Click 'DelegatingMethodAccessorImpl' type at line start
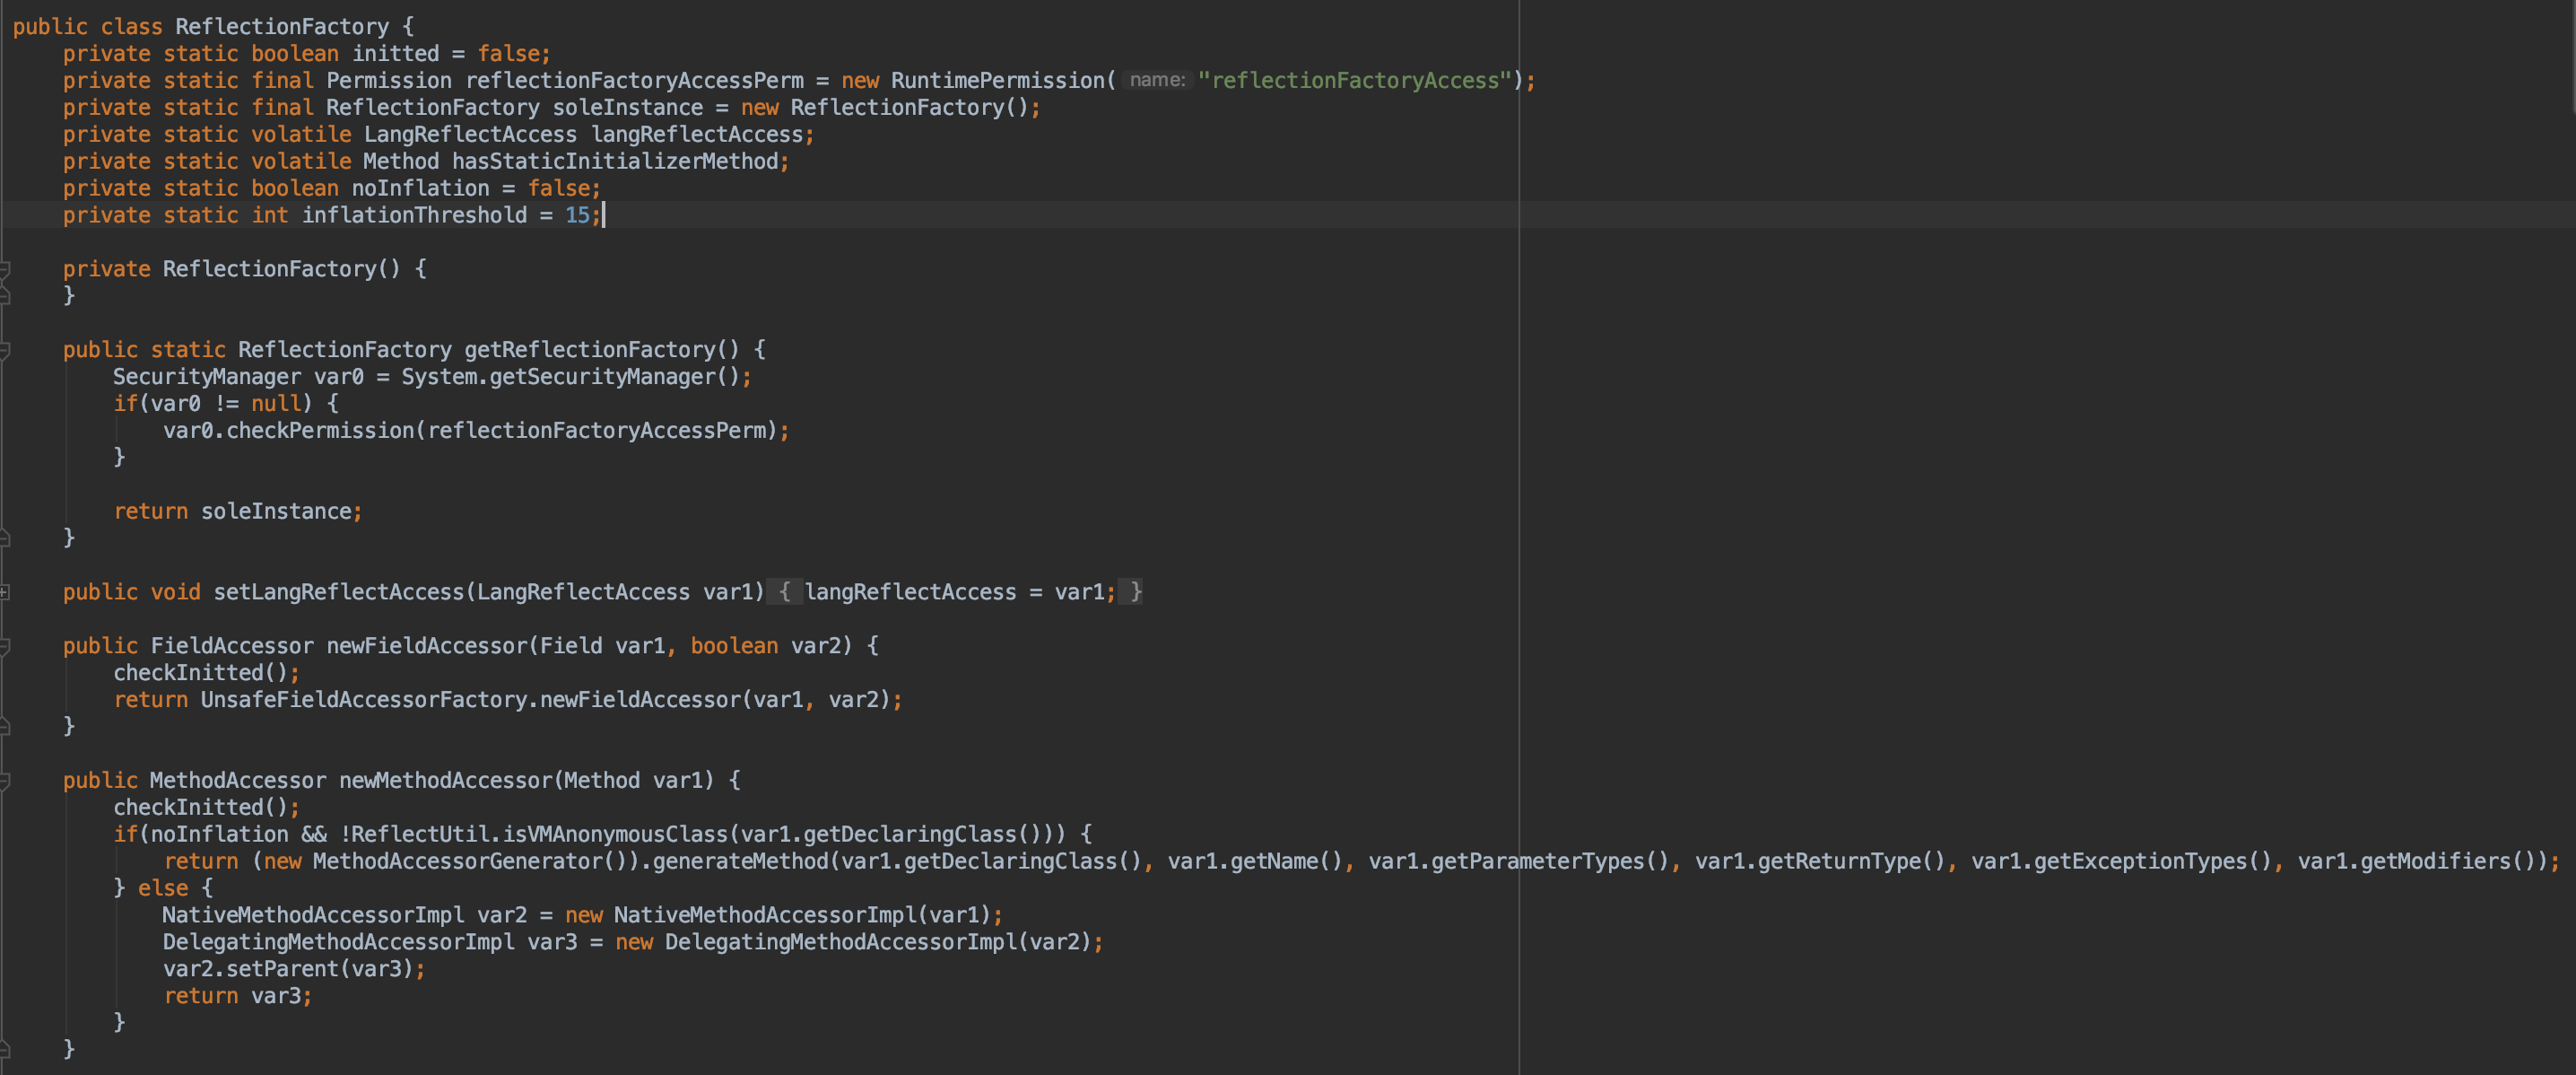This screenshot has width=2576, height=1075. [x=339, y=942]
